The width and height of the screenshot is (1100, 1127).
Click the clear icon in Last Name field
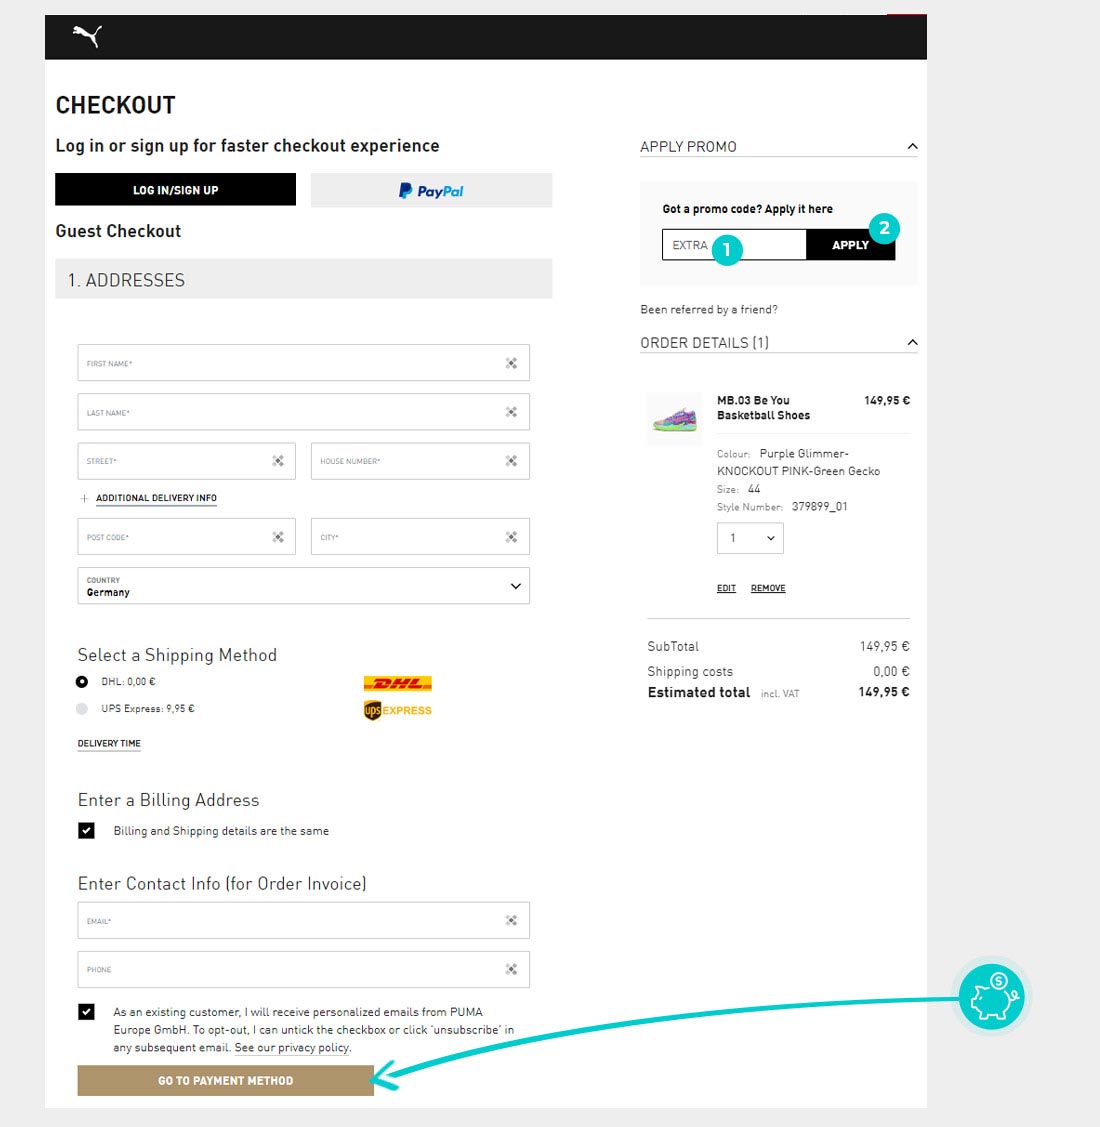(511, 412)
